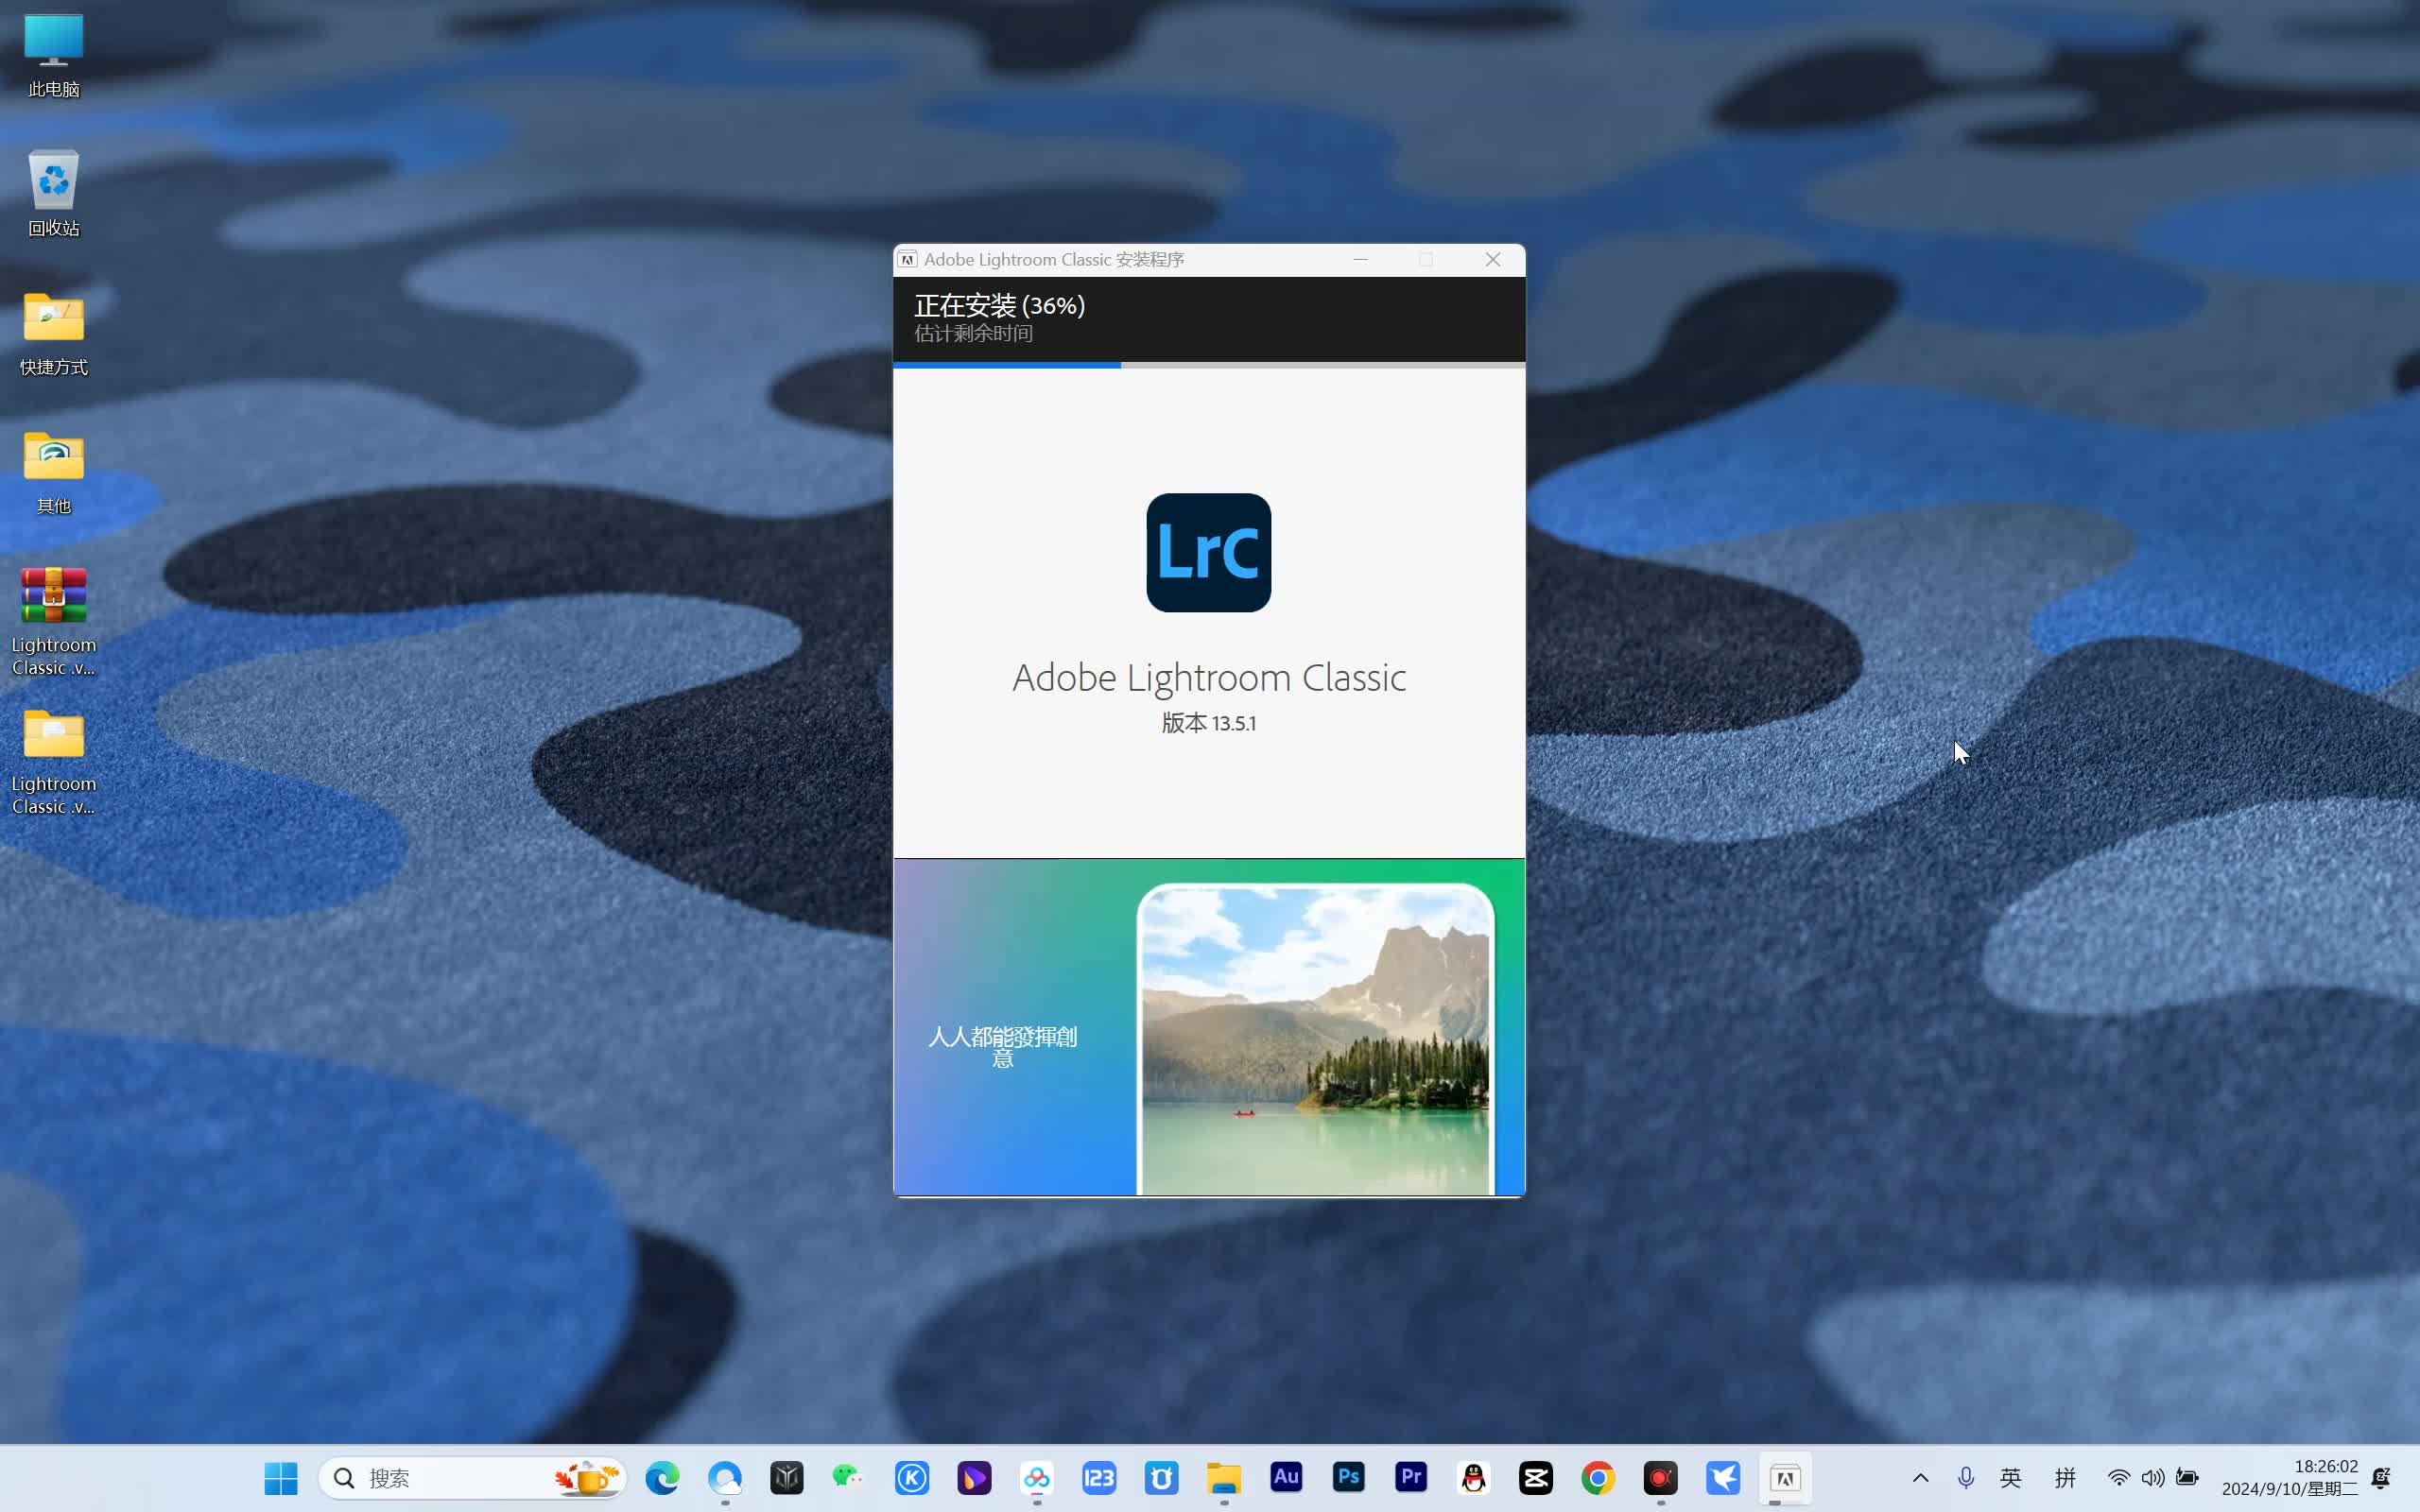Open Adobe Audition from the taskbar
Screen dimensions: 2420x1512
[1286, 1477]
